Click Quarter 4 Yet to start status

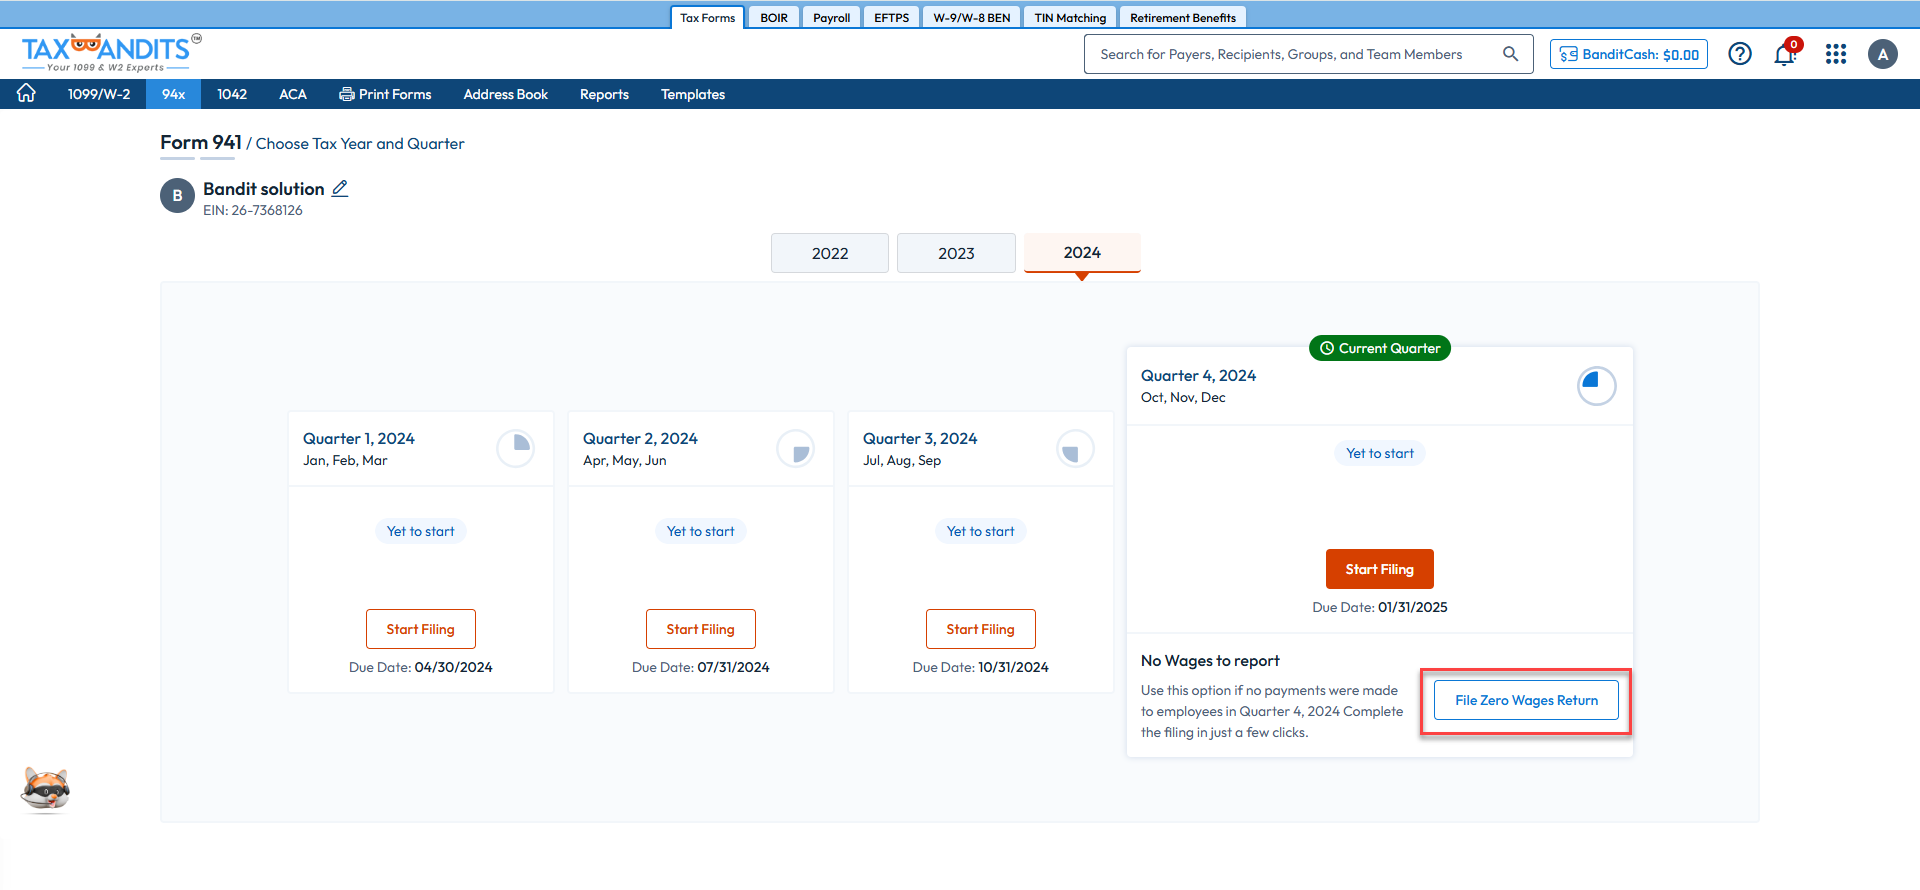pyautogui.click(x=1380, y=453)
